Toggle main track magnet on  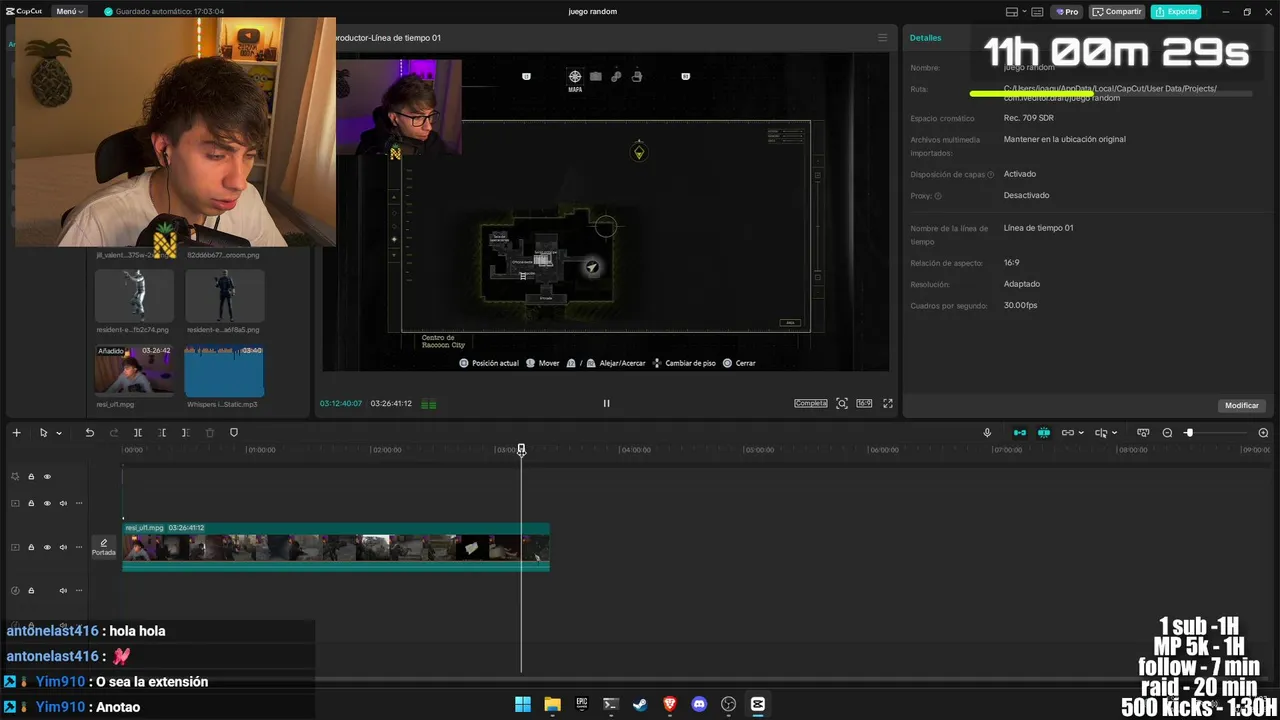tap(1020, 433)
